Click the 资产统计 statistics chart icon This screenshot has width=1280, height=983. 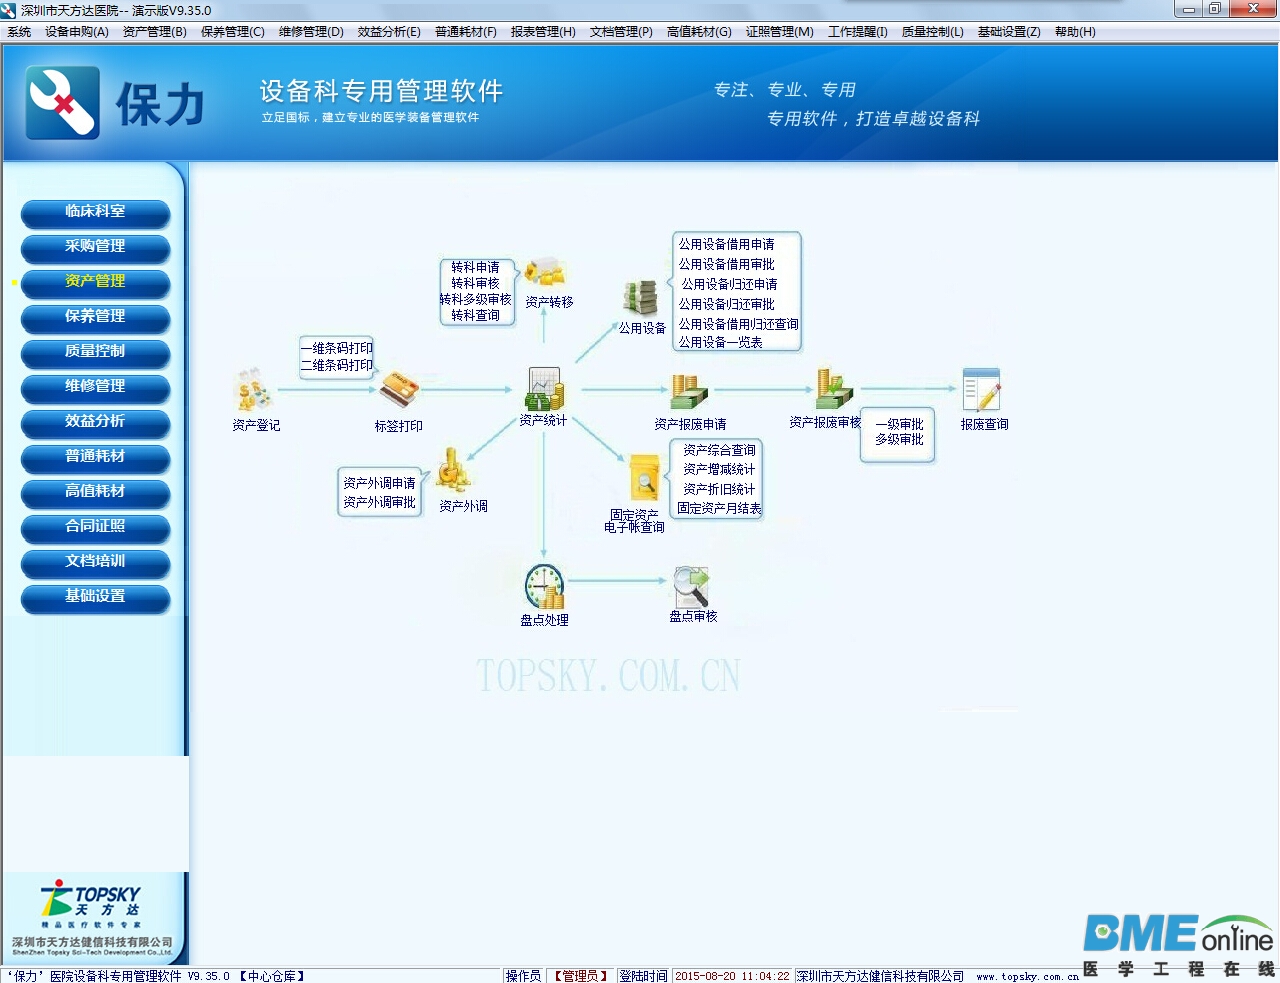pyautogui.click(x=543, y=390)
